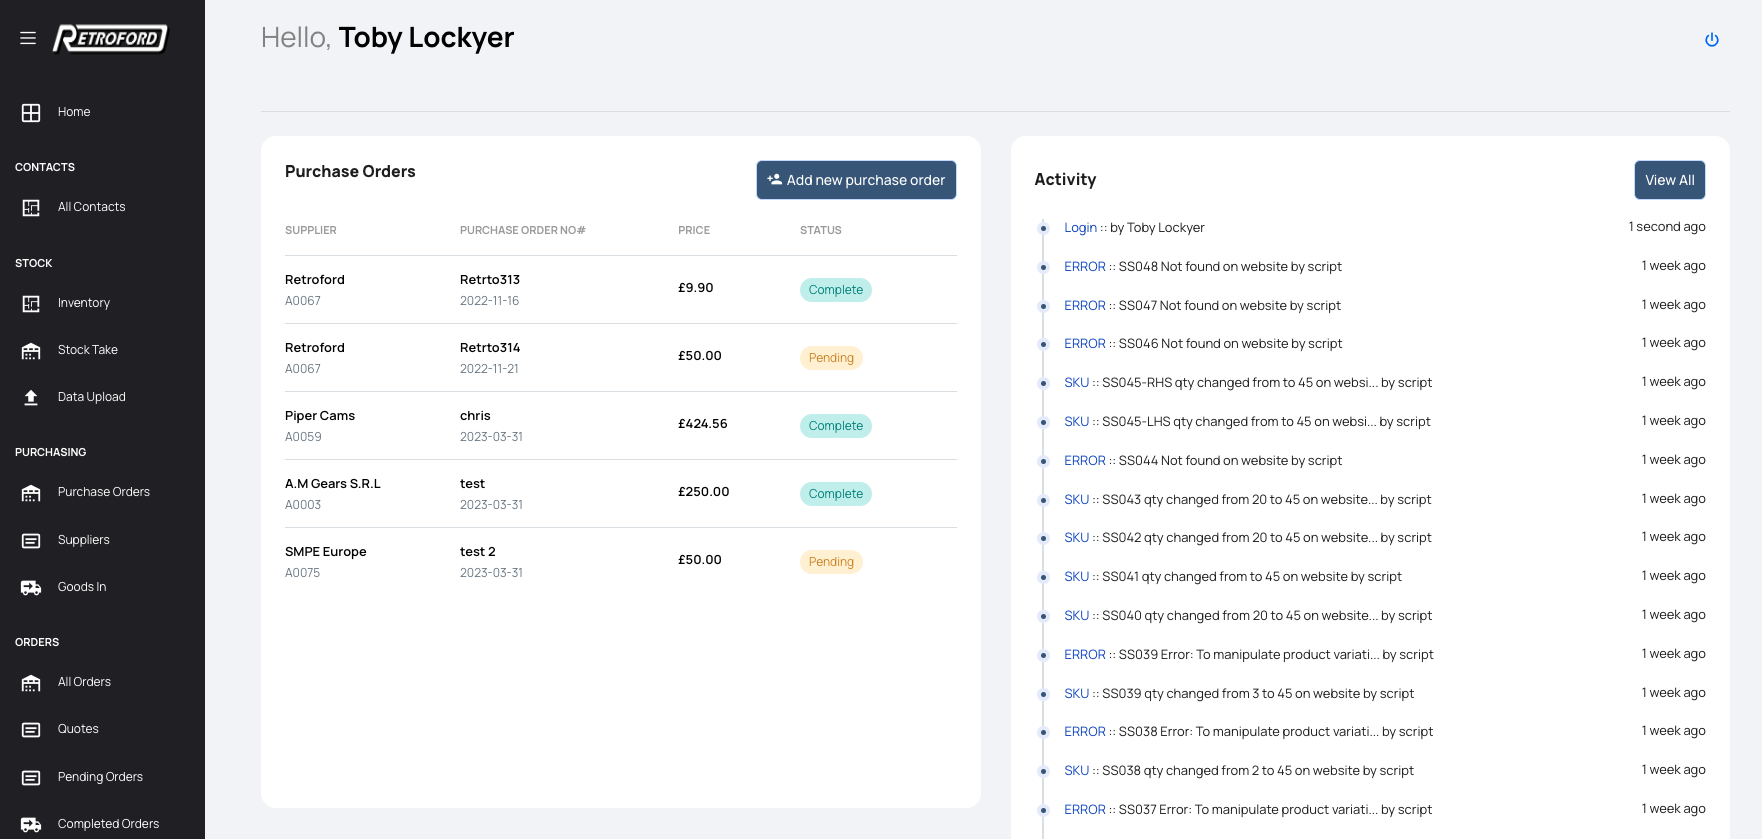Screen dimensions: 1762x839
Task: Open the Login activity link
Action: tap(1080, 228)
